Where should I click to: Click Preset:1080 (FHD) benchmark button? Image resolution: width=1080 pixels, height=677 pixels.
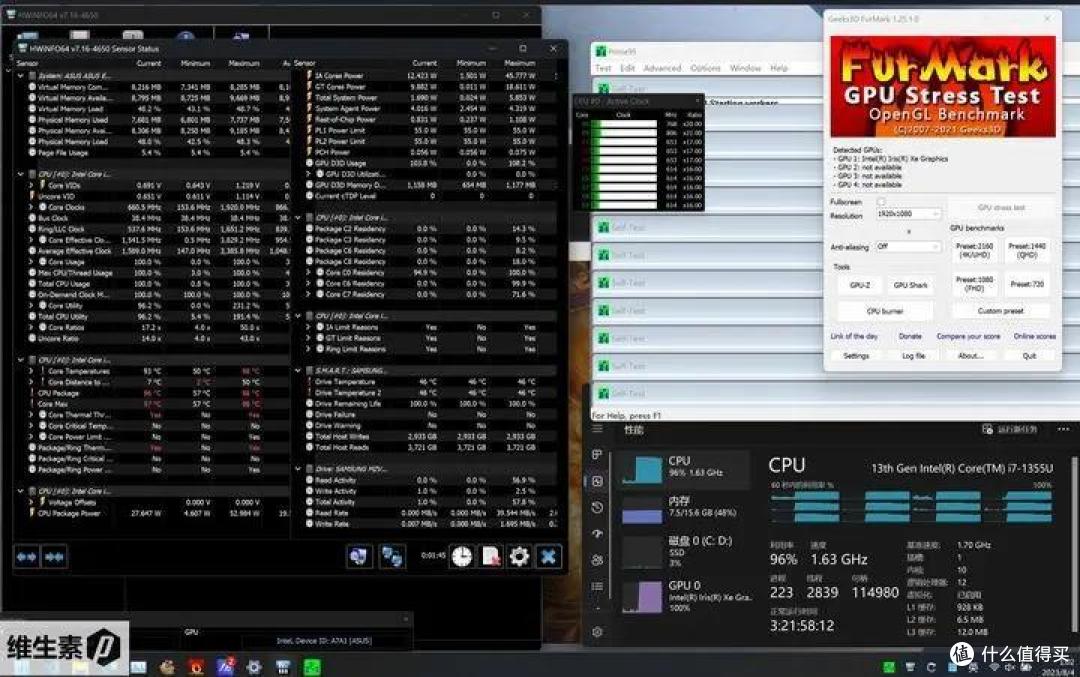975,284
